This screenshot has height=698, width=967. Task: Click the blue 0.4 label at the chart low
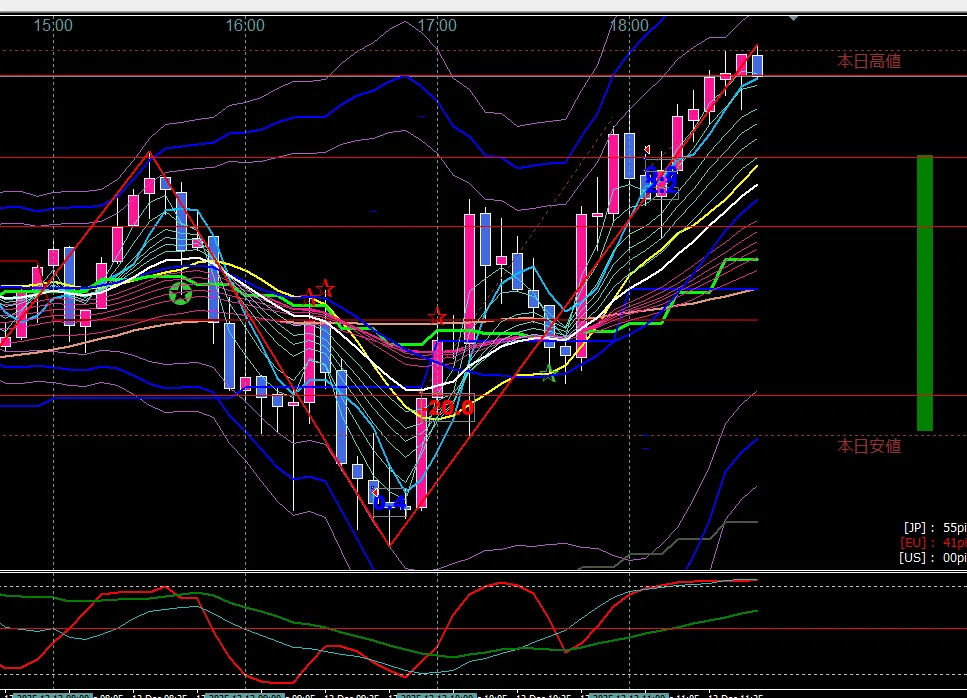391,503
